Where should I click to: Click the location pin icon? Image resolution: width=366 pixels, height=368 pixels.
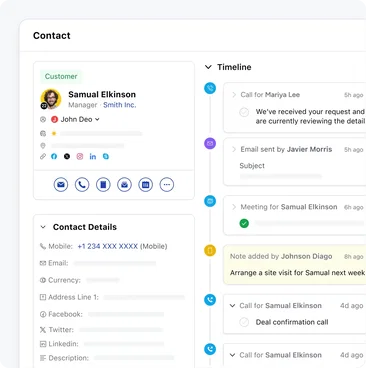(x=43, y=146)
